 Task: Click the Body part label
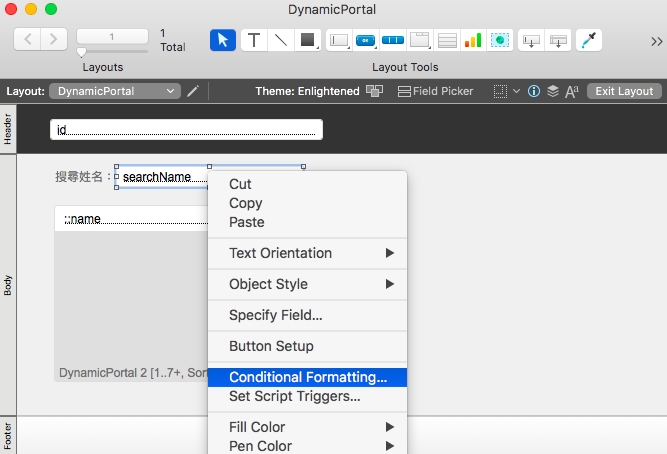[x=8, y=285]
